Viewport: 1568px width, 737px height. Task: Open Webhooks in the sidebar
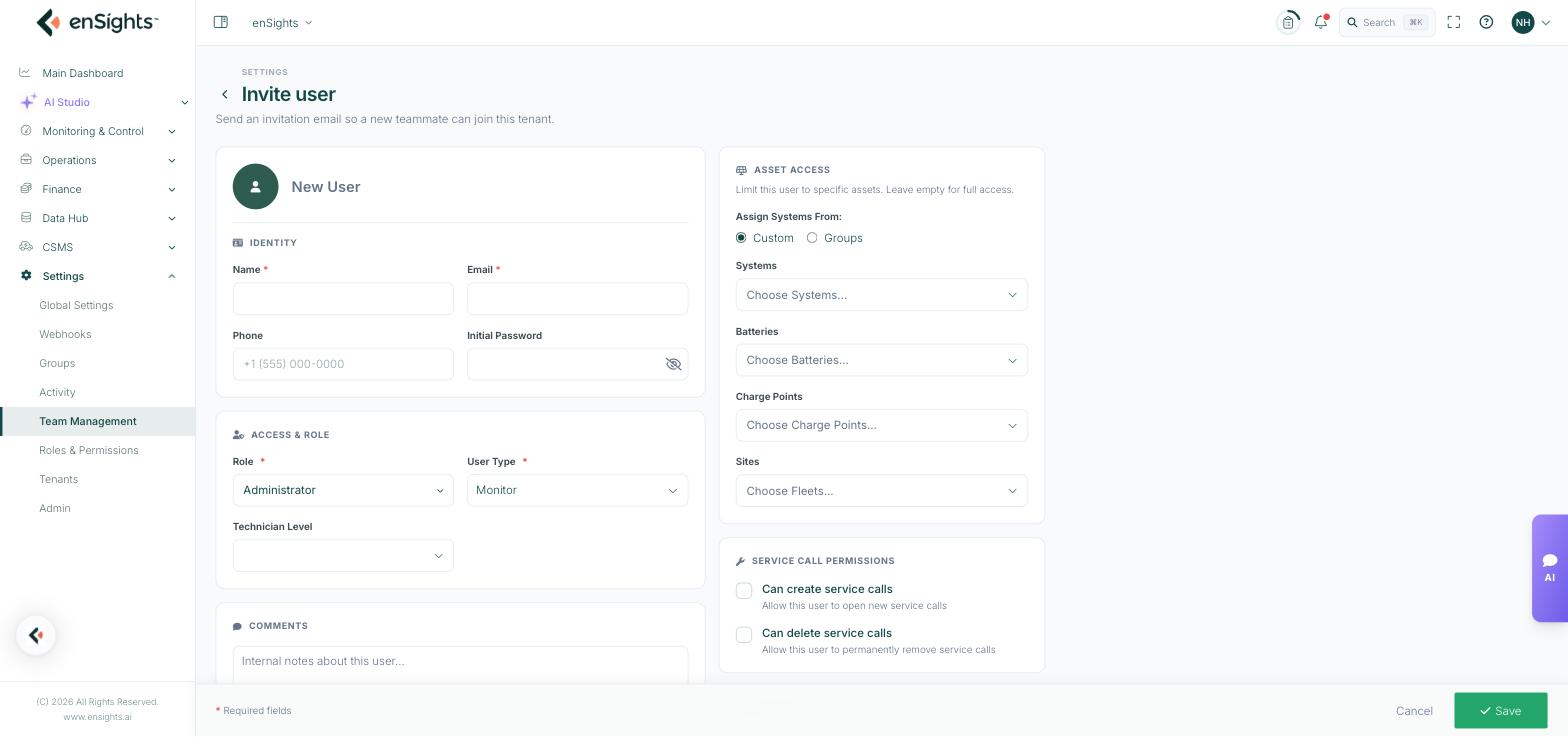(x=97, y=334)
